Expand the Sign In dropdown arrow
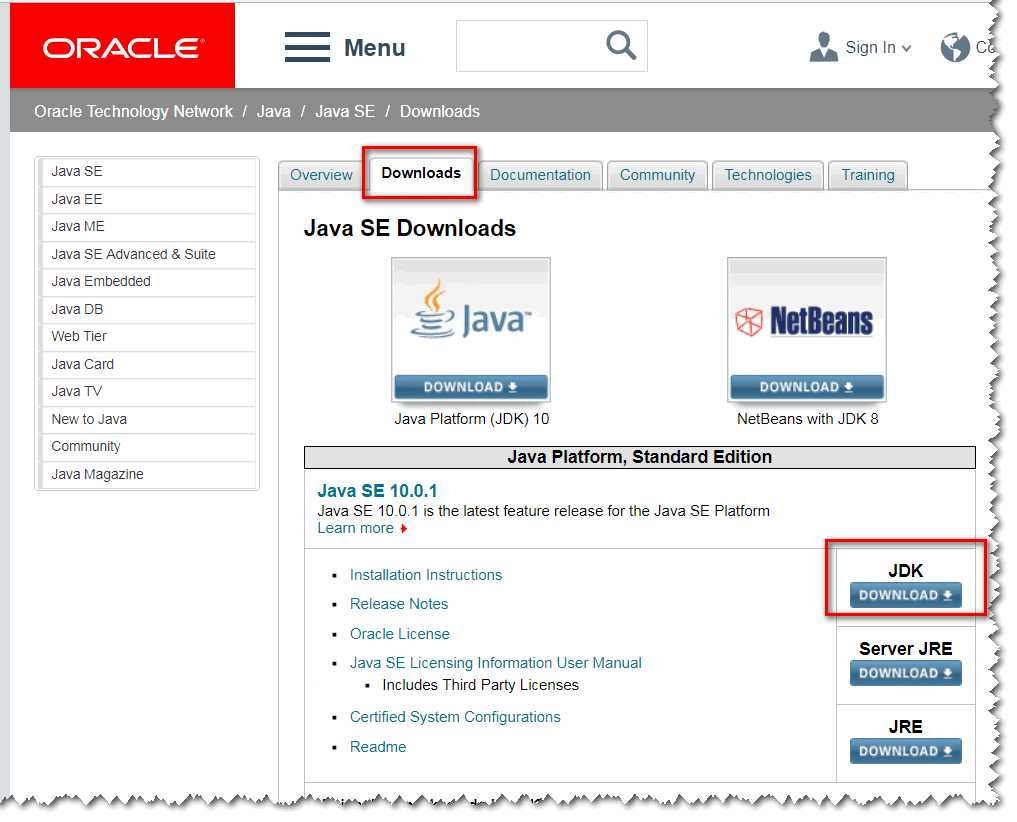 click(906, 49)
